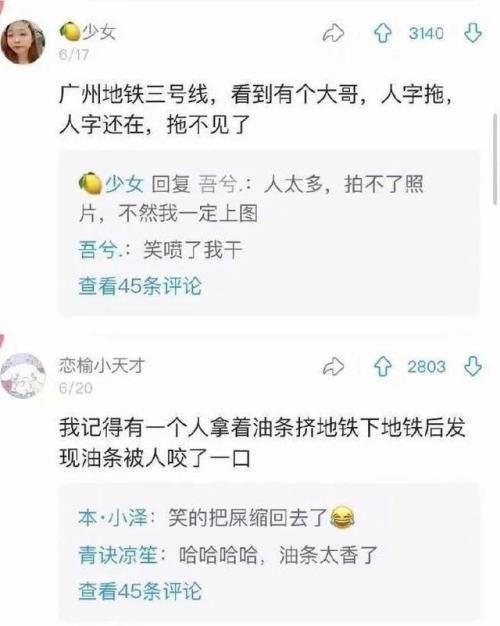Viewport: 500px width, 626px height.
Task: Upvote the 少女 comment
Action: 383,33
